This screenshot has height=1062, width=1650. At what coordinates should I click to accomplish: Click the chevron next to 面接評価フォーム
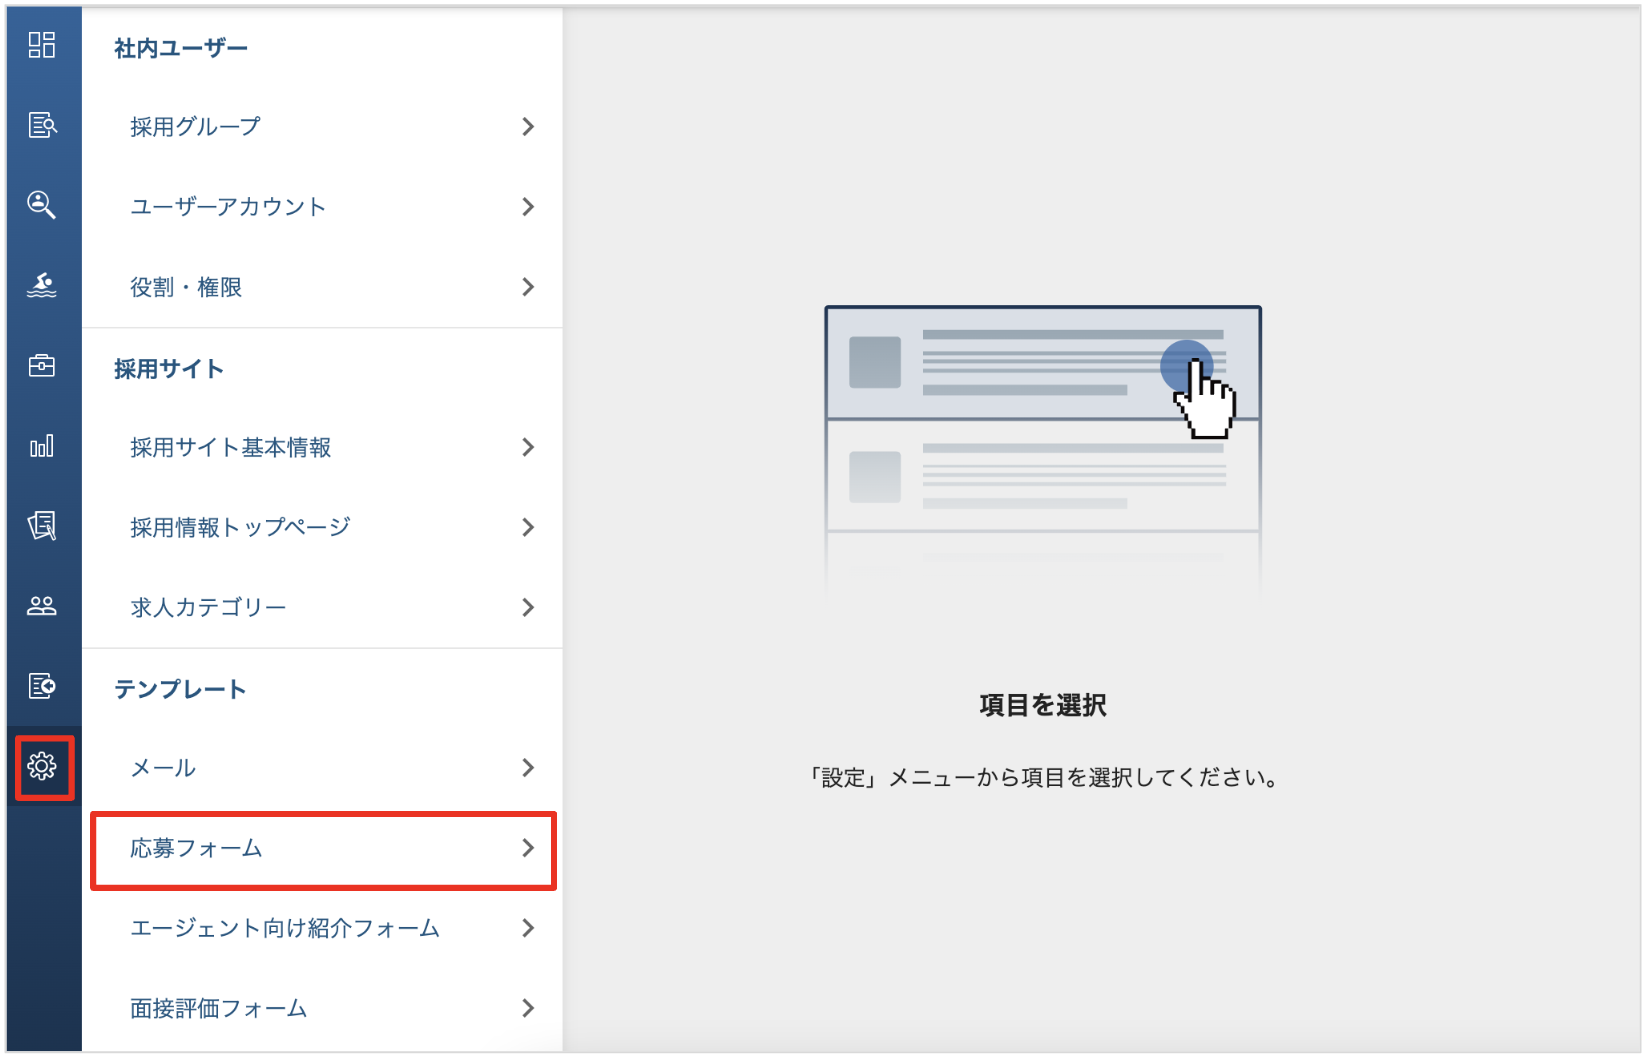click(528, 1009)
